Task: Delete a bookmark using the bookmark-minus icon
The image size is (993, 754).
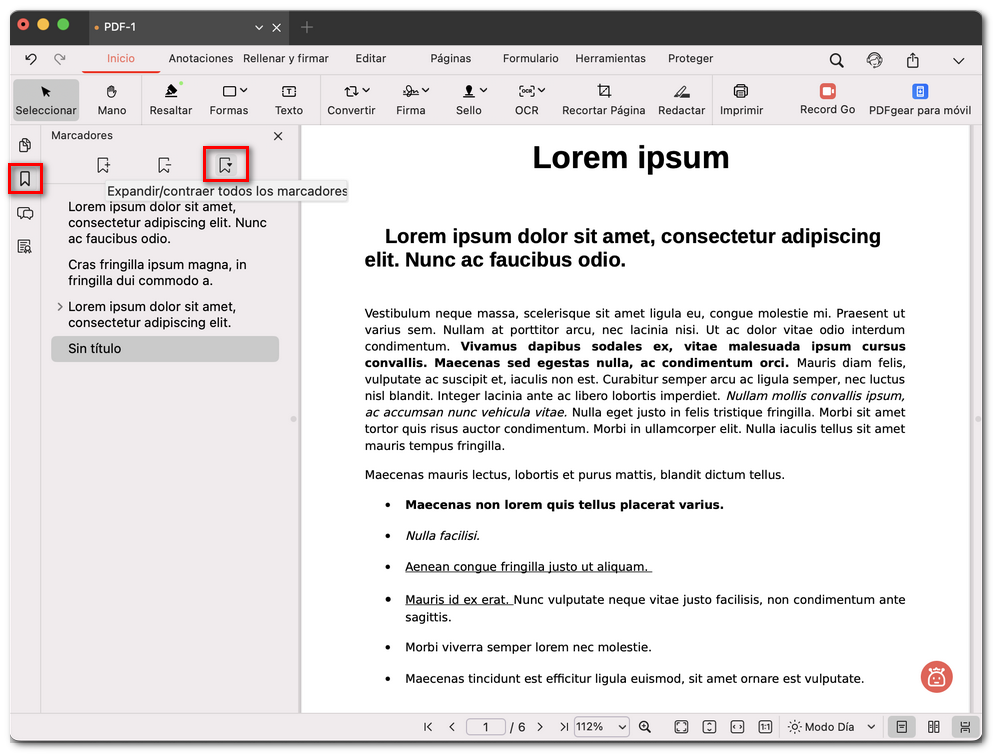Action: [x=163, y=164]
